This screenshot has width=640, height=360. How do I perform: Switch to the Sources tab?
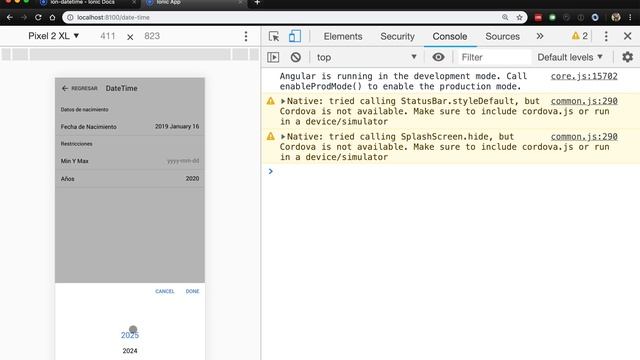click(502, 36)
